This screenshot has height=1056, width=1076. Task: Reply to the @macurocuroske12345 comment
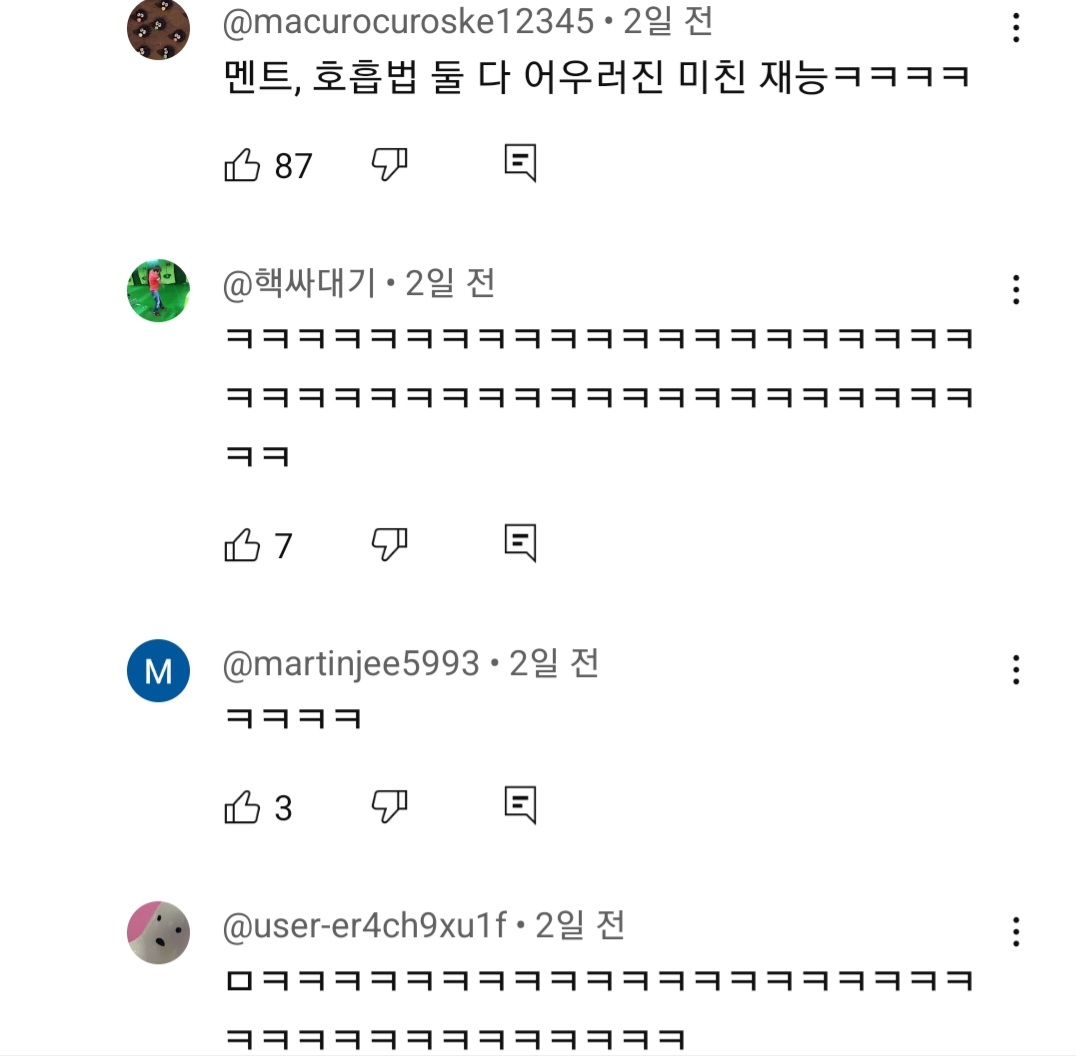pos(520,163)
